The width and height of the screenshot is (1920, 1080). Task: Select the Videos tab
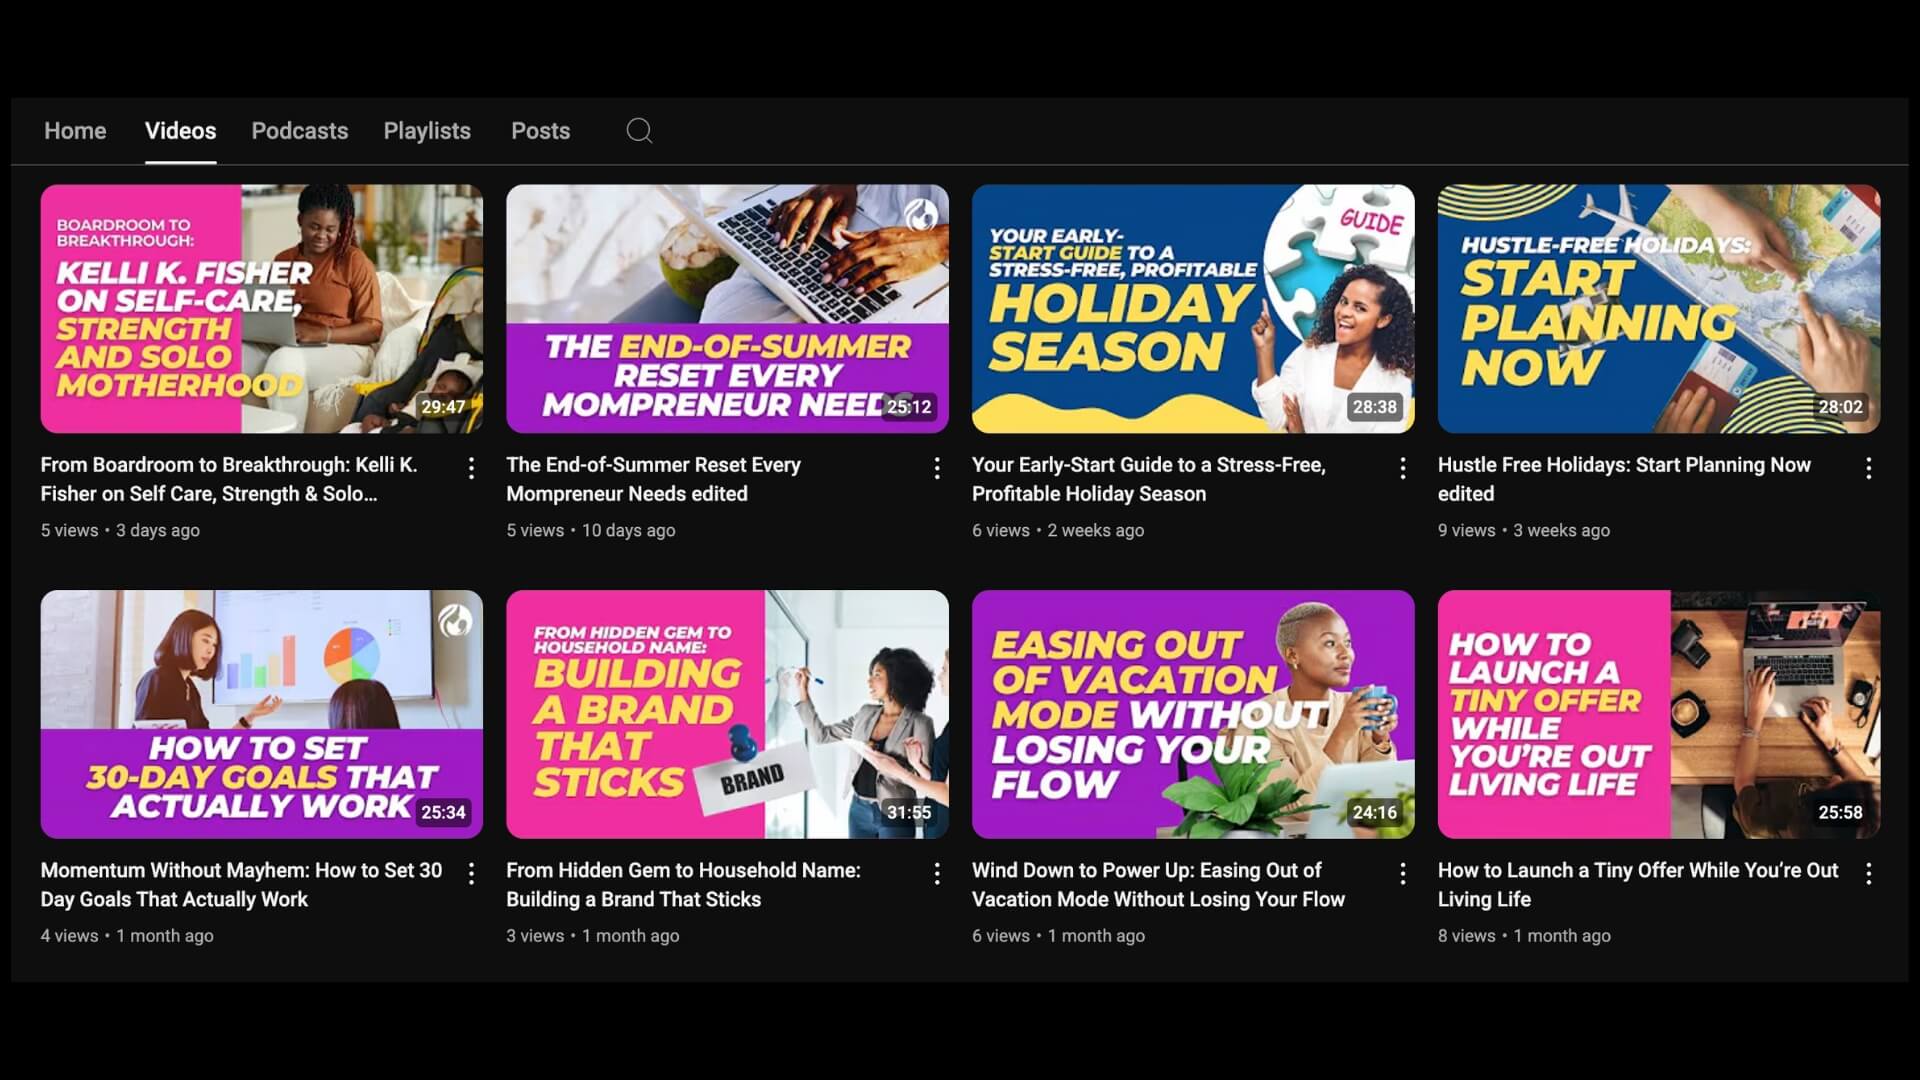(180, 131)
